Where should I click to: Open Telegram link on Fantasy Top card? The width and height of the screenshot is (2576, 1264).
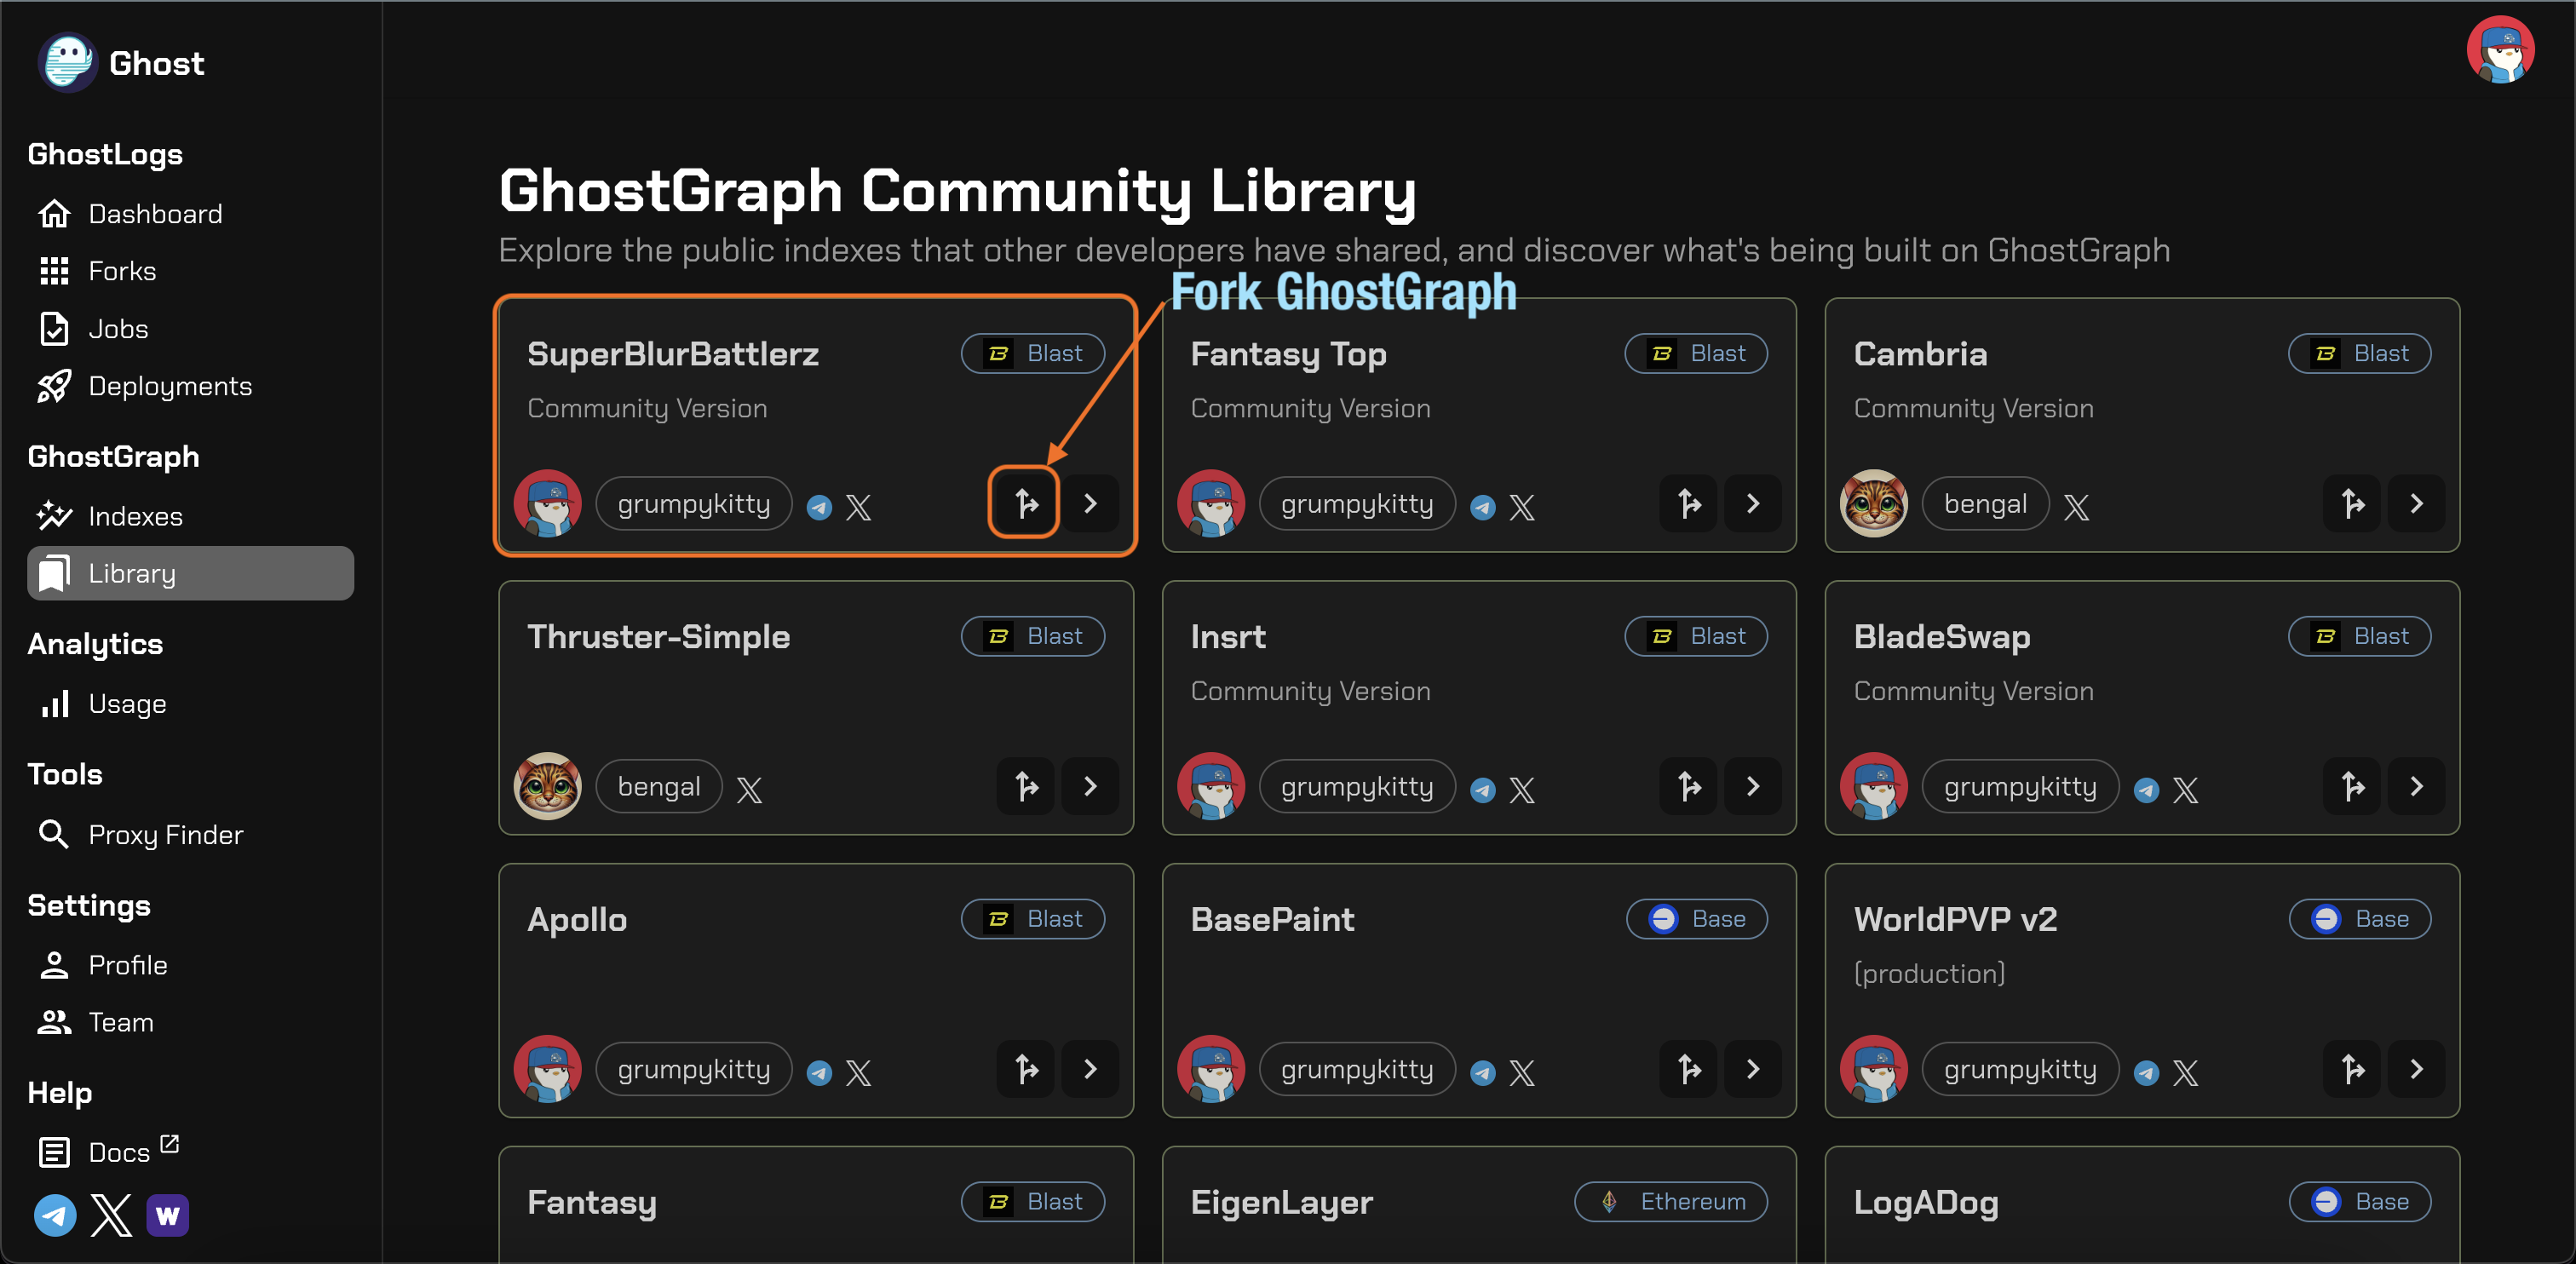pos(1483,507)
